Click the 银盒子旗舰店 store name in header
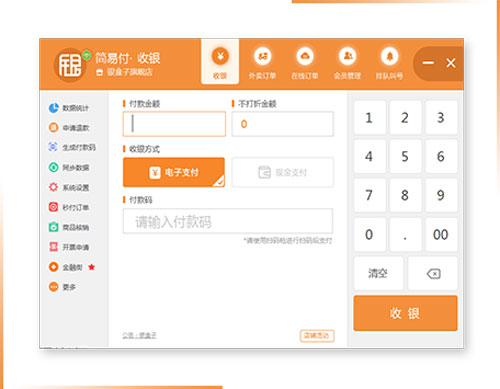This screenshot has height=389, width=500. 129,72
